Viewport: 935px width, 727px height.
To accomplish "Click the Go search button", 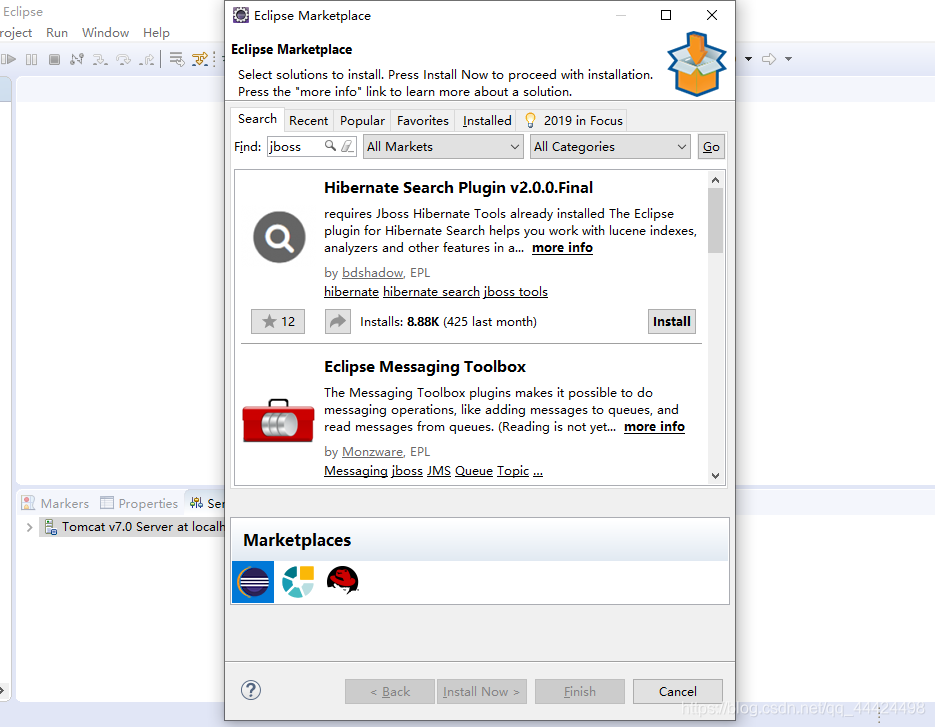I will [711, 147].
